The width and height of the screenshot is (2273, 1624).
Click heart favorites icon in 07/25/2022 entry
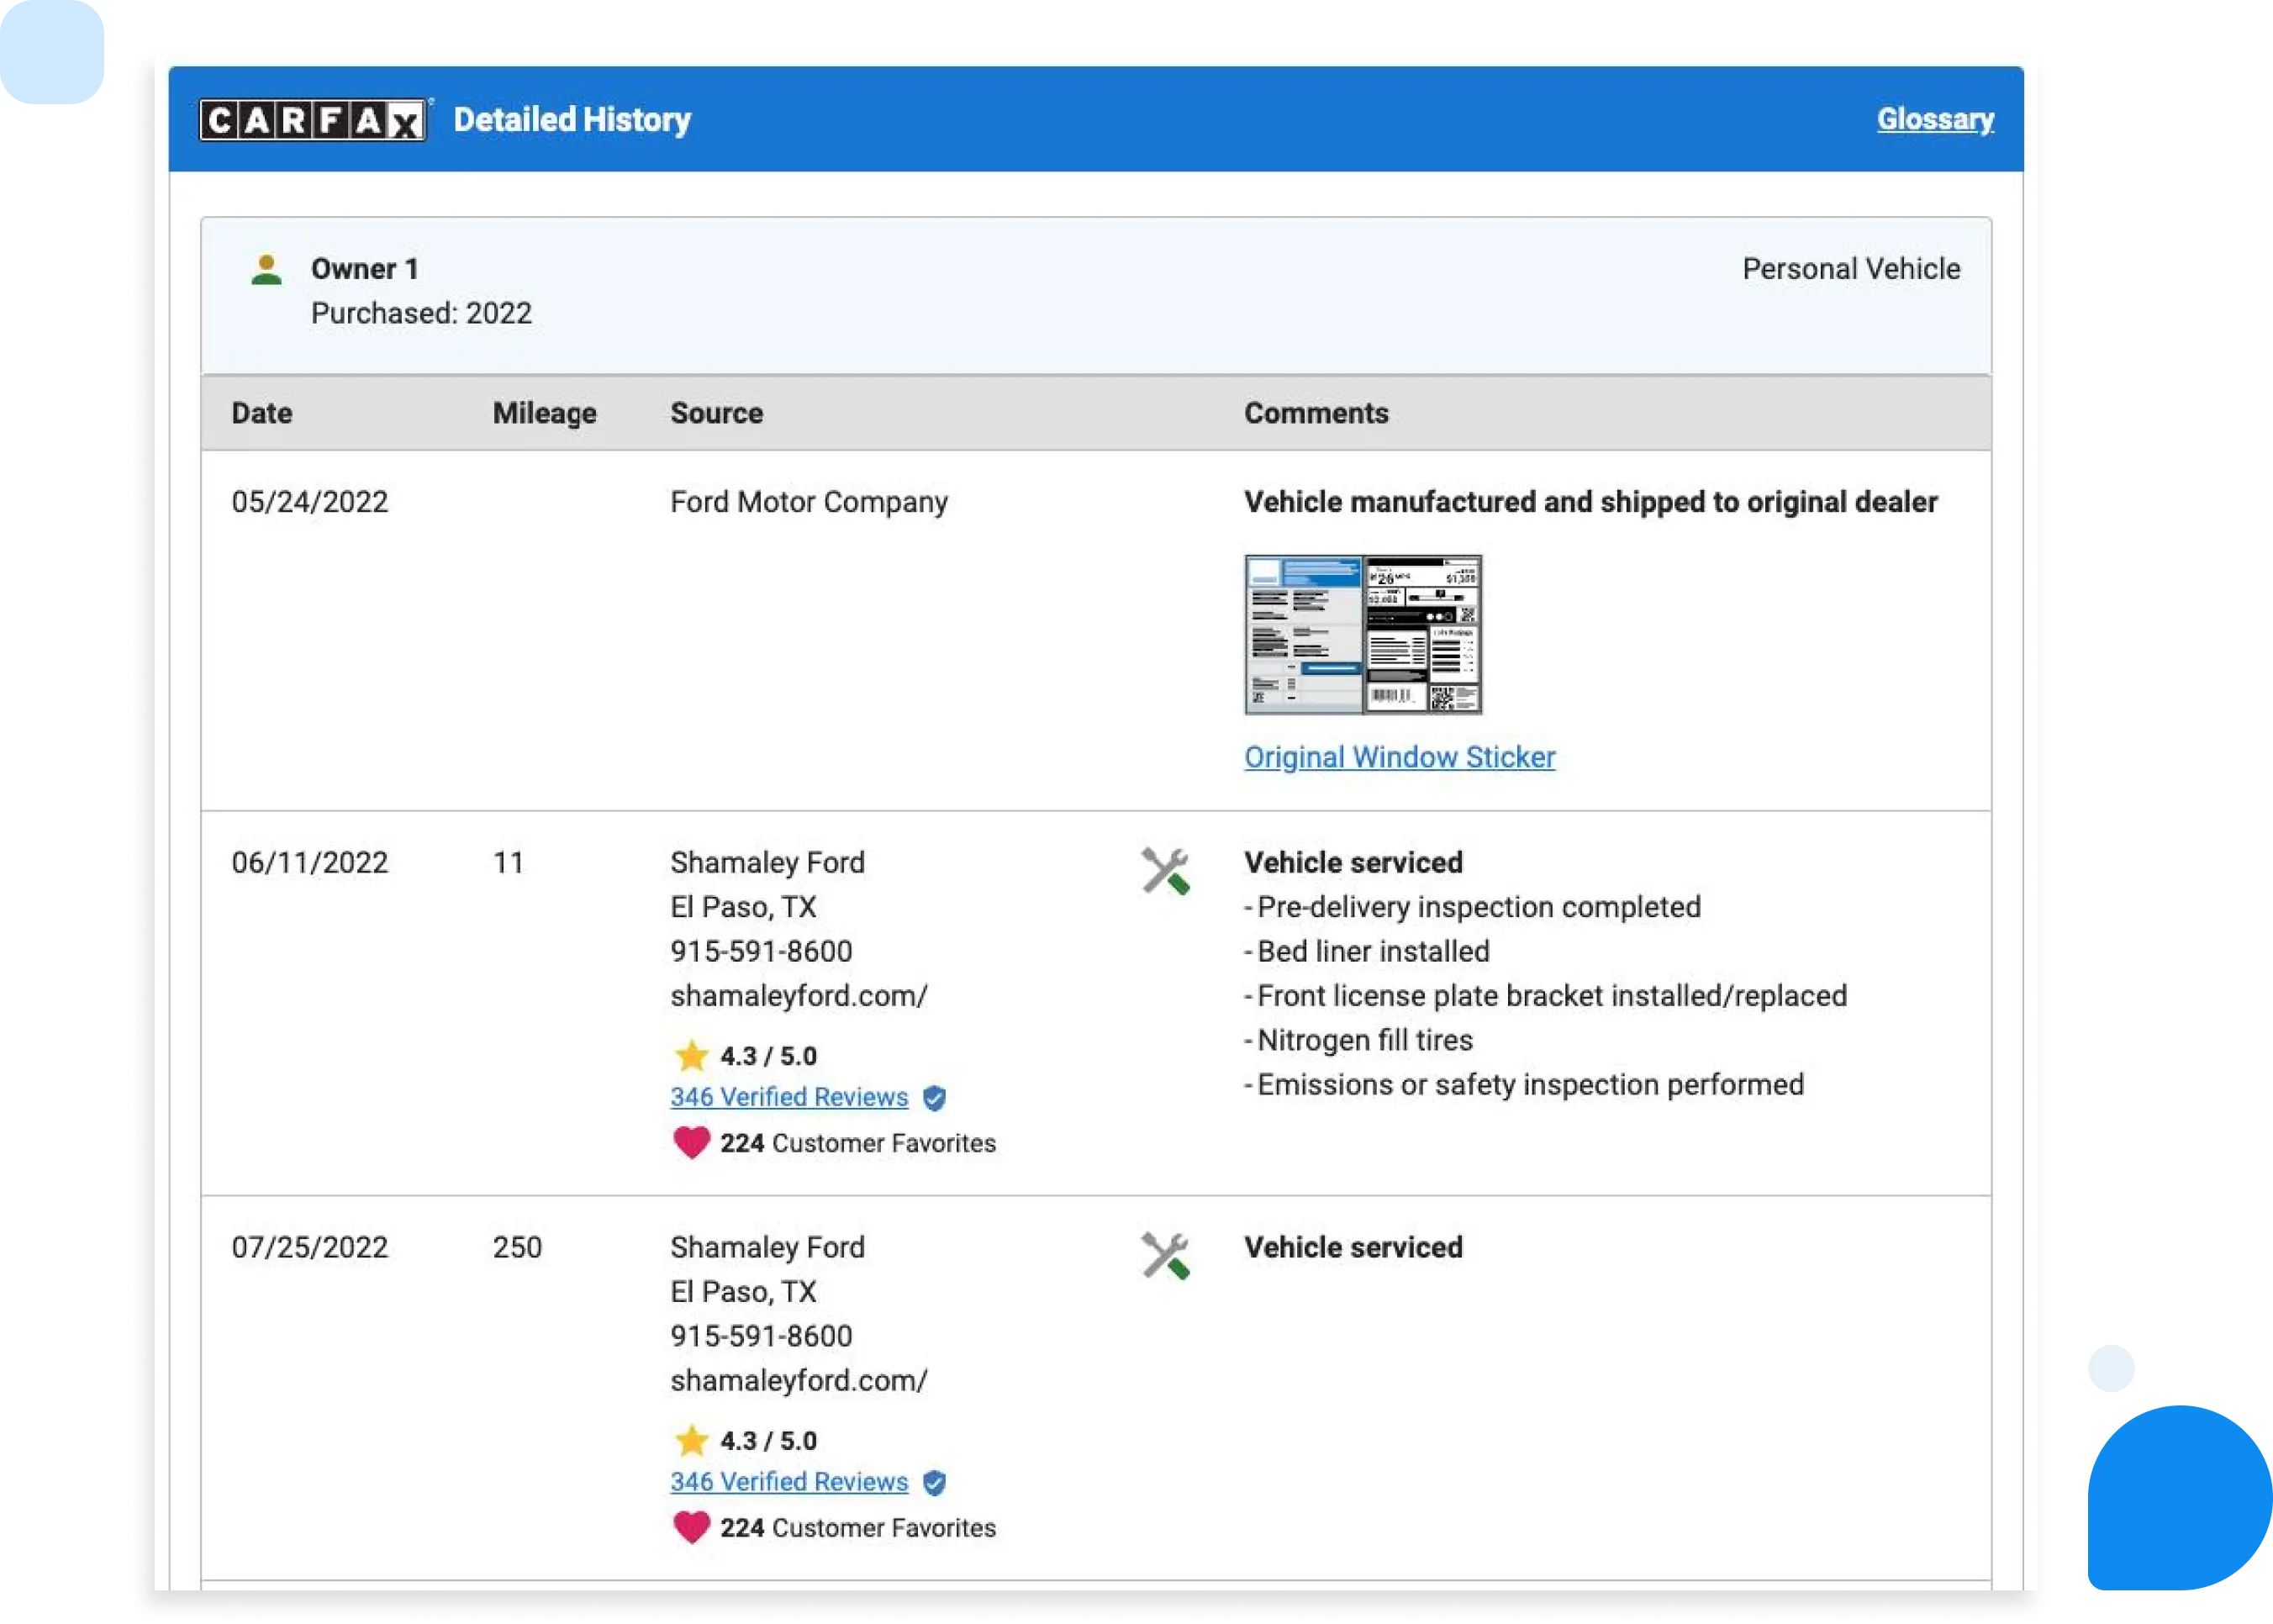[x=691, y=1527]
